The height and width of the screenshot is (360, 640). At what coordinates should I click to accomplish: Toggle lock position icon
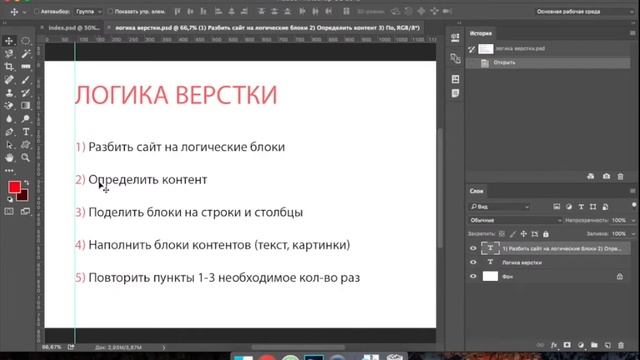[x=524, y=234]
